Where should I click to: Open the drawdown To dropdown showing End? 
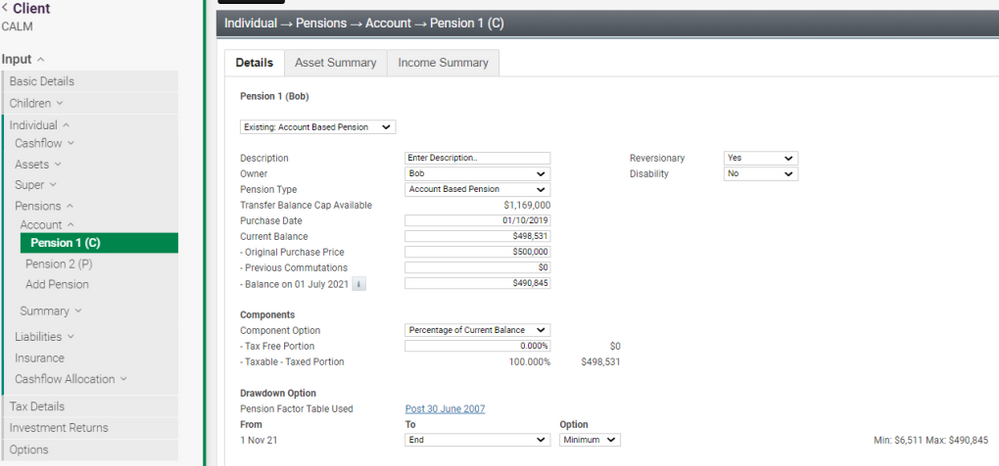[x=477, y=440]
